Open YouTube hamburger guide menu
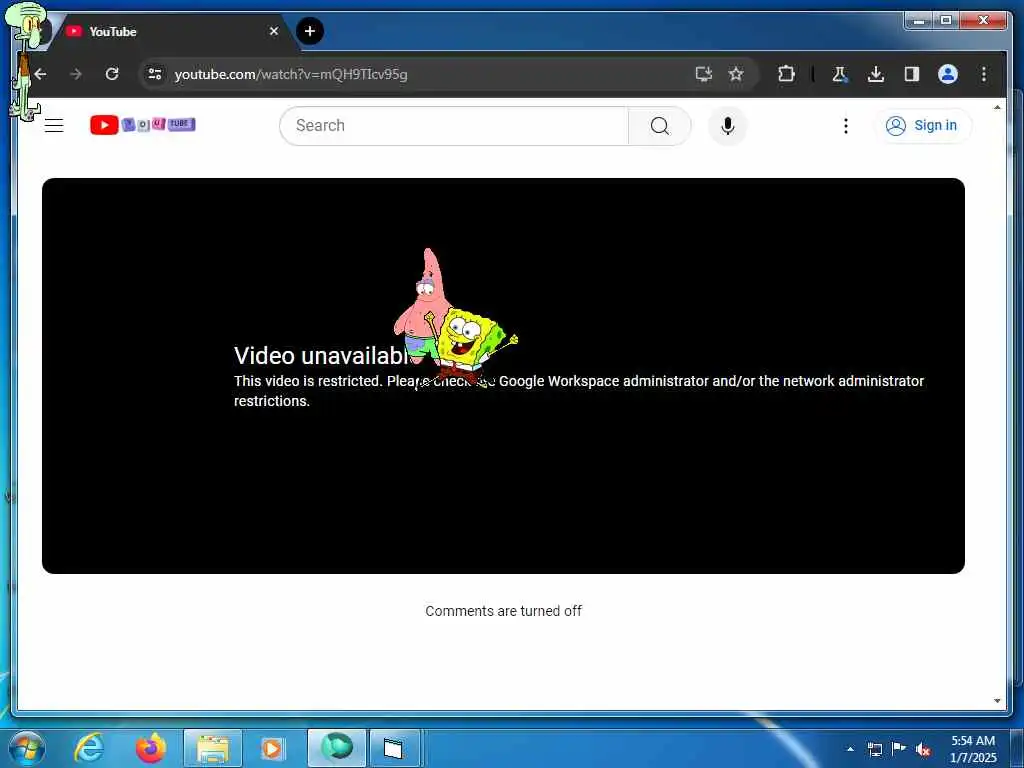 [x=54, y=125]
